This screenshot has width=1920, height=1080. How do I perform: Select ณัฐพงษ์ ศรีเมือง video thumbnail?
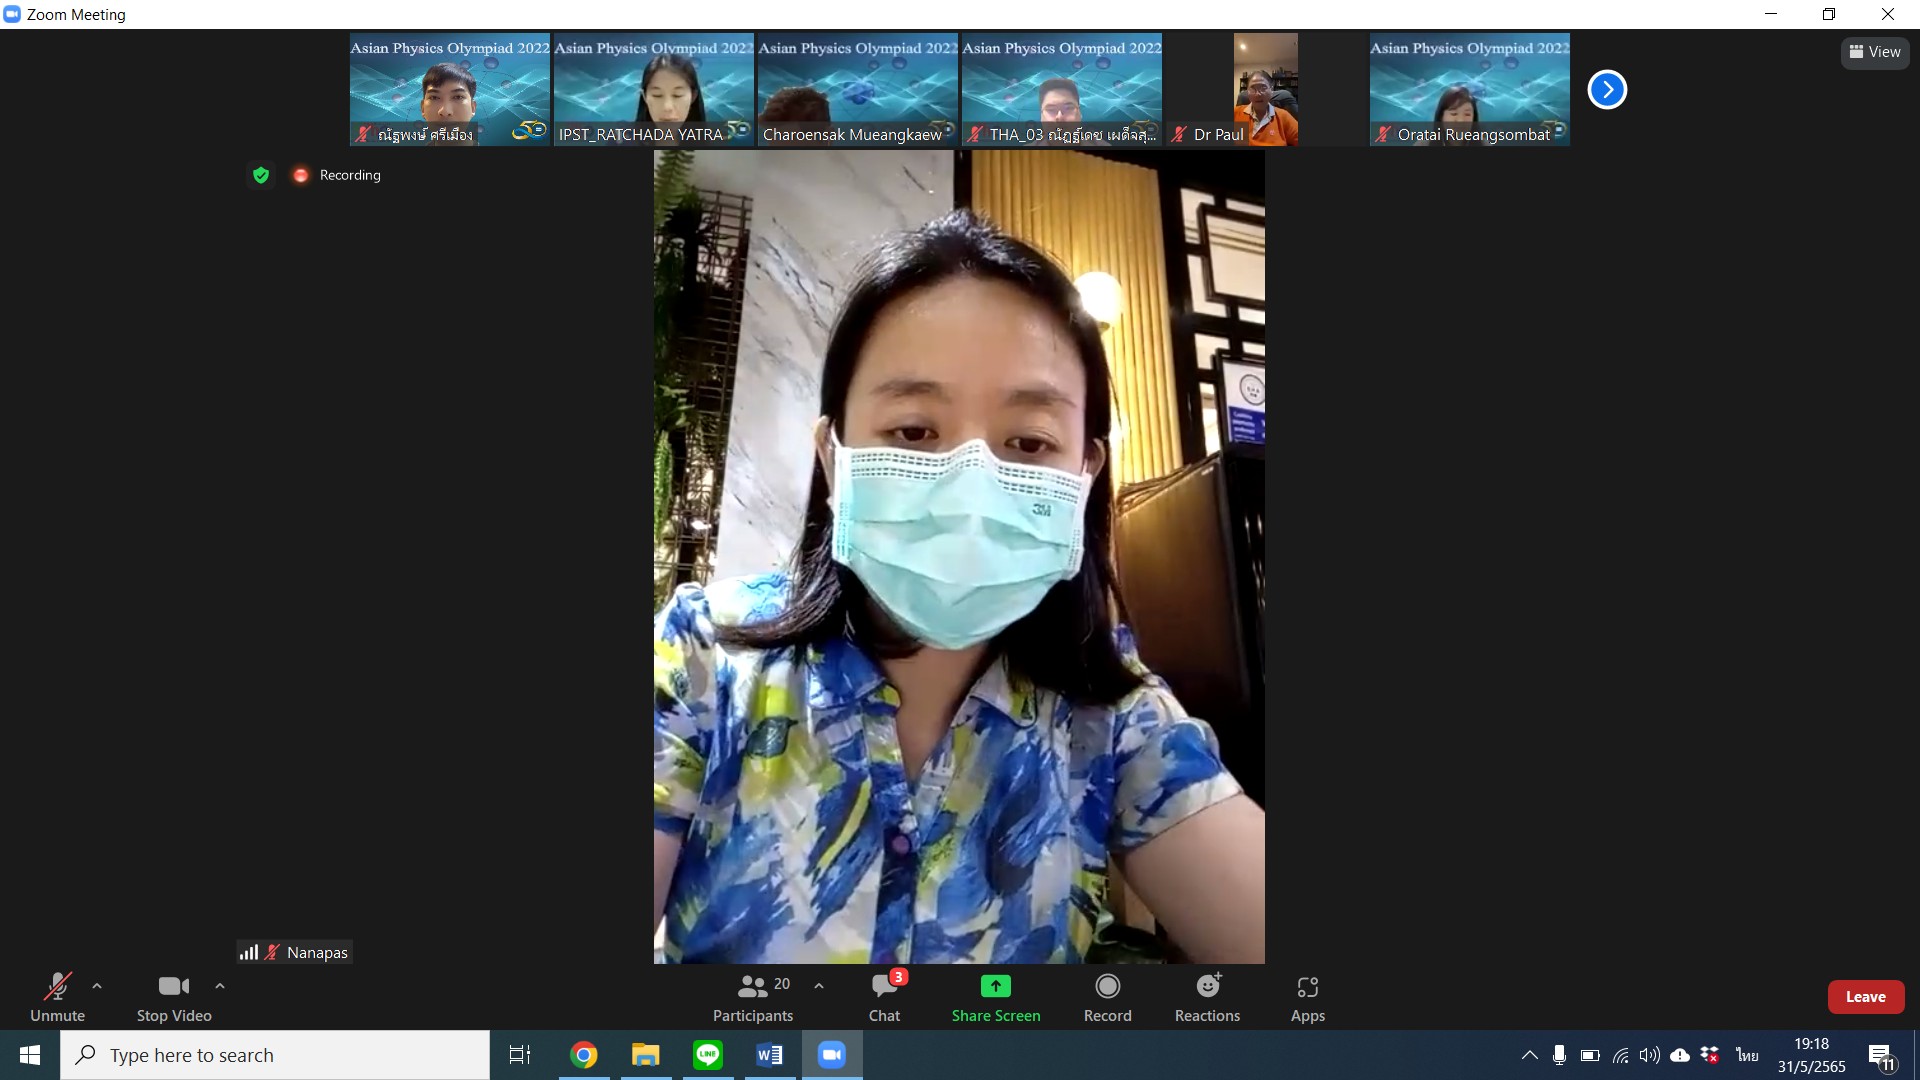450,89
